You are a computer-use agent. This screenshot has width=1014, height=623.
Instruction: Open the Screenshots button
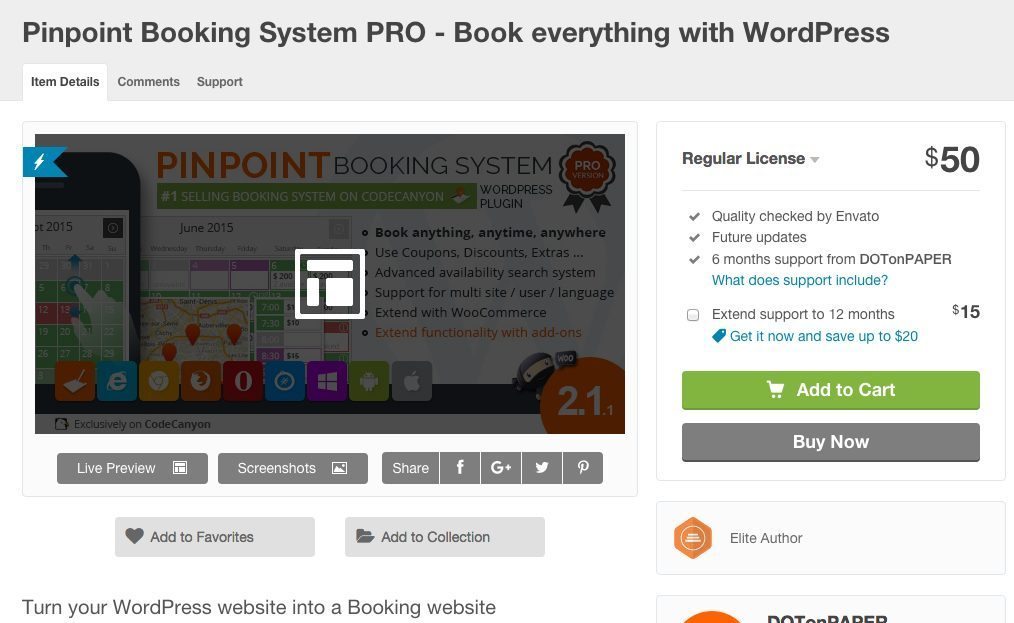292,468
